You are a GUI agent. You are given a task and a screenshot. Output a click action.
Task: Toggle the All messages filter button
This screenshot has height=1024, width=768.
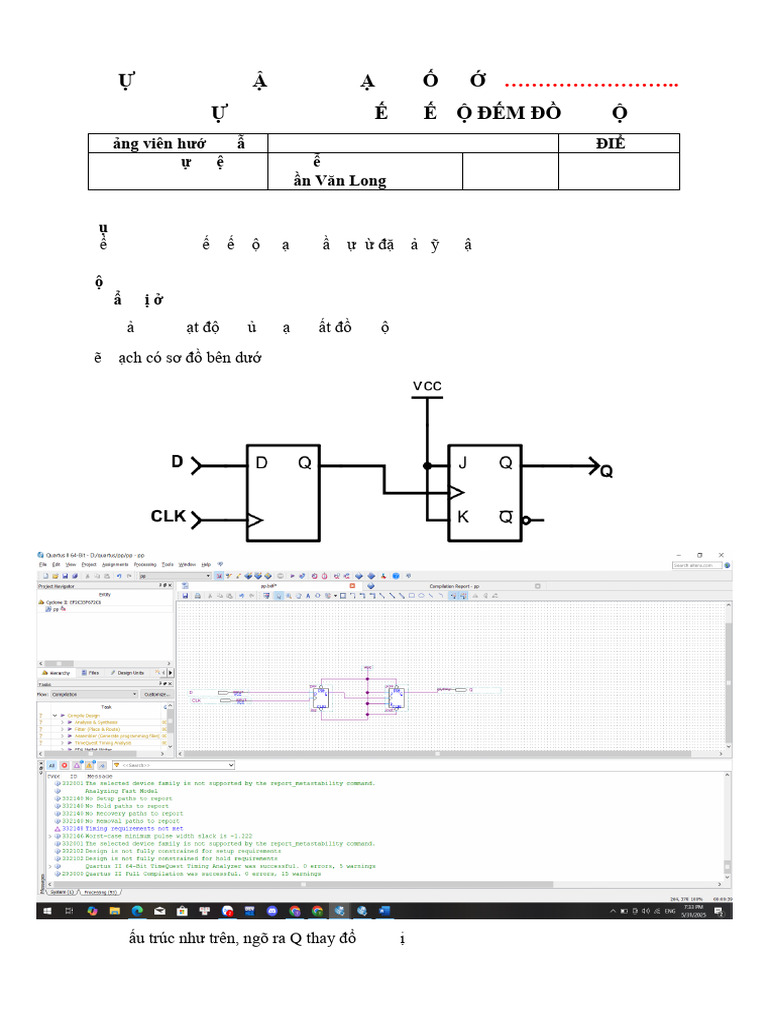tap(52, 765)
